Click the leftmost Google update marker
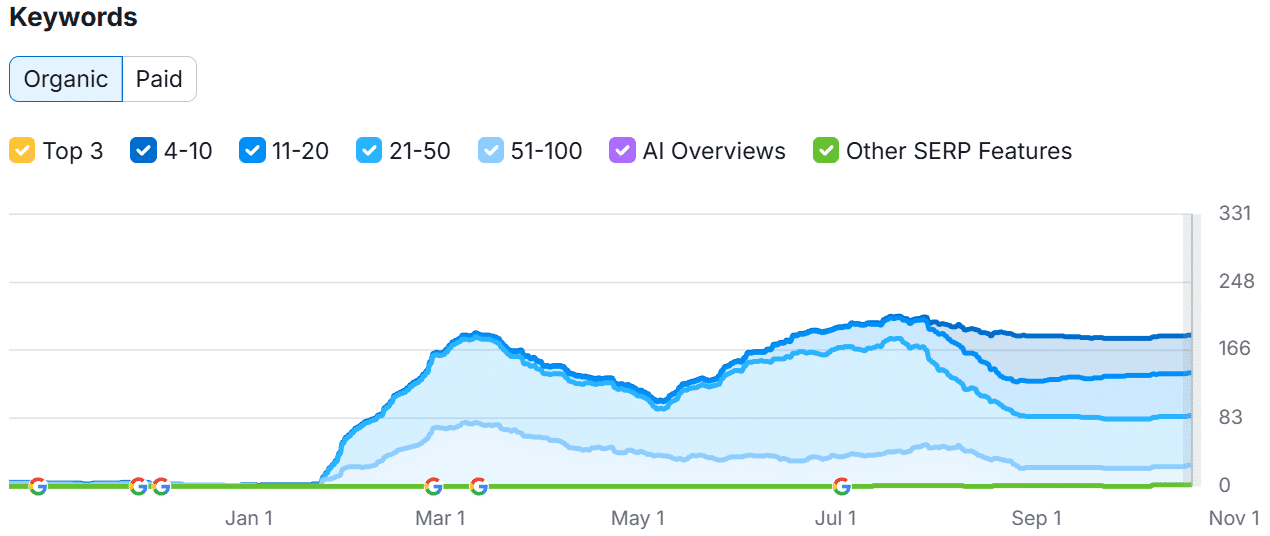The width and height of the screenshot is (1270, 536). click(38, 486)
